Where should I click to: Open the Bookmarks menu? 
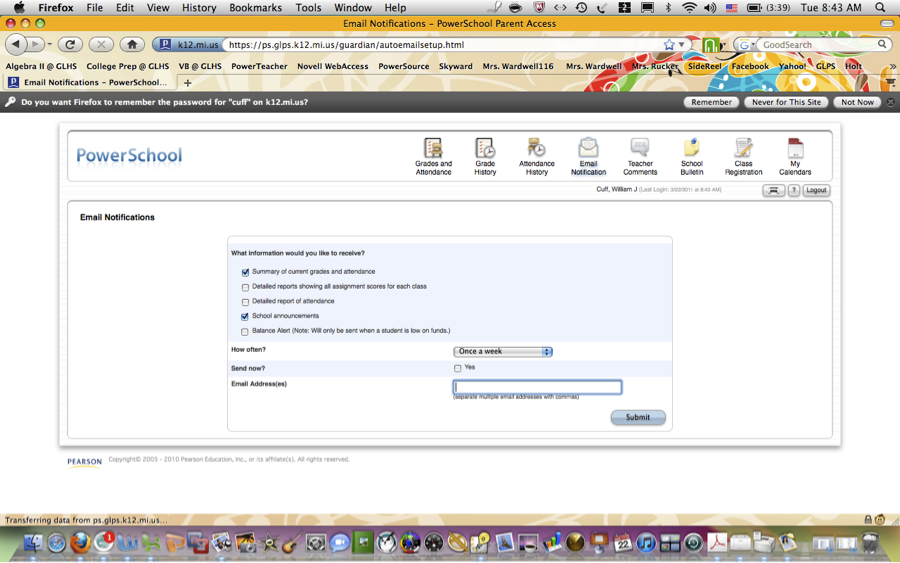point(255,7)
